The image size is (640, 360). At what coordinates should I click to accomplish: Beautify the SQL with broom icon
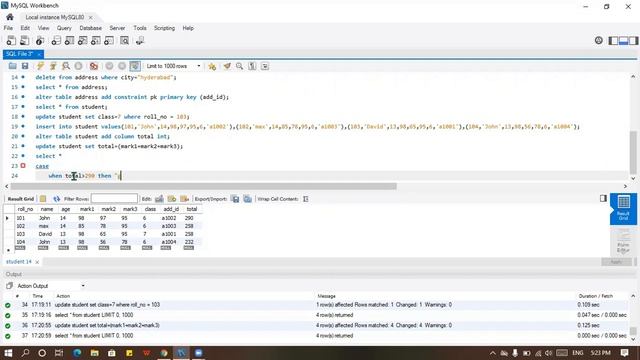click(227, 66)
